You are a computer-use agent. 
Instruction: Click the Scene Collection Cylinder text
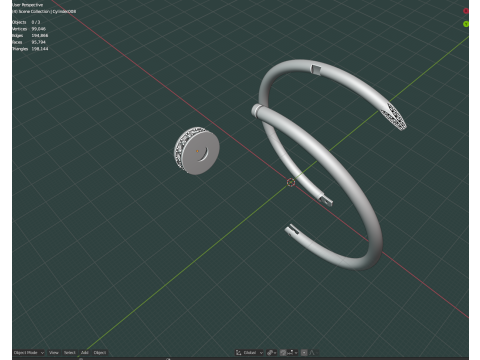pos(44,11)
